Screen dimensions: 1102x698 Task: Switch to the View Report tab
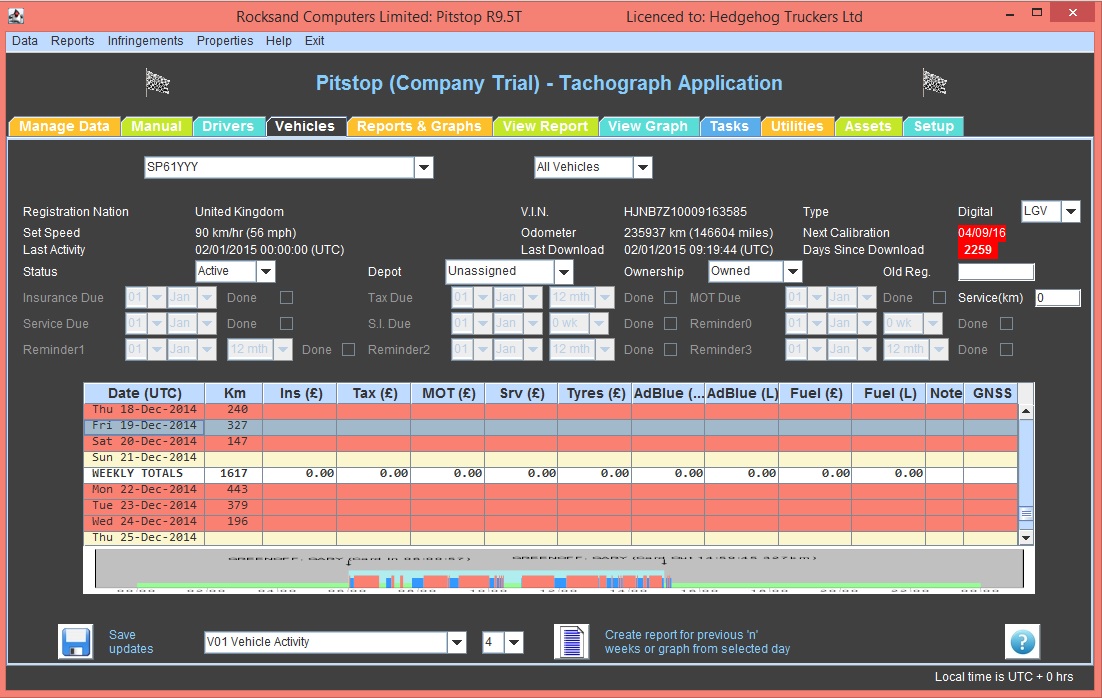[x=545, y=127]
